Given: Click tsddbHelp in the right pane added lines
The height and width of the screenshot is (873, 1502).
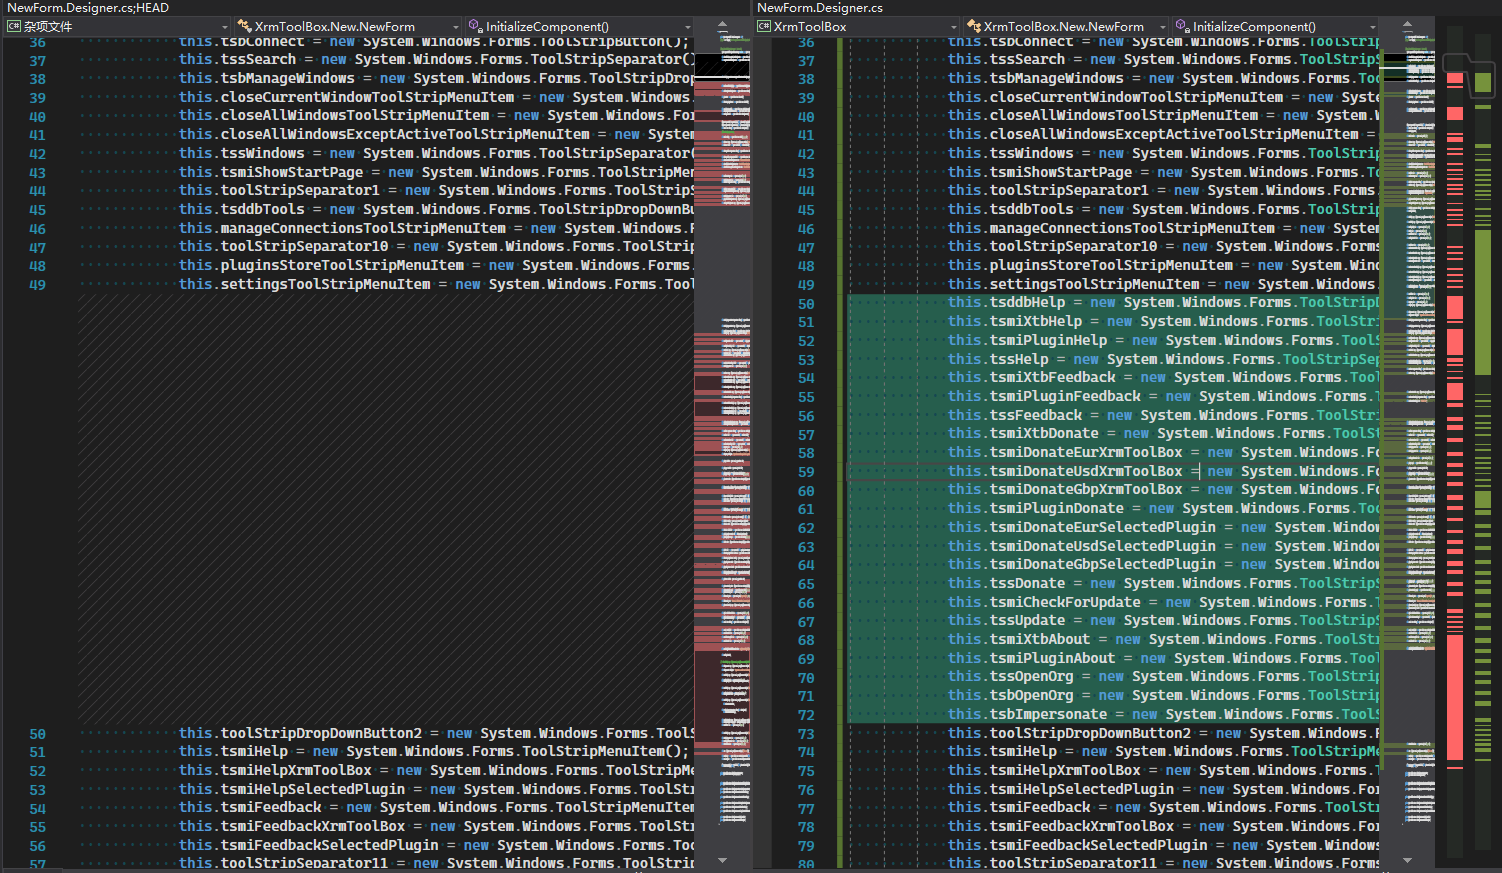Looking at the screenshot, I should (1027, 303).
